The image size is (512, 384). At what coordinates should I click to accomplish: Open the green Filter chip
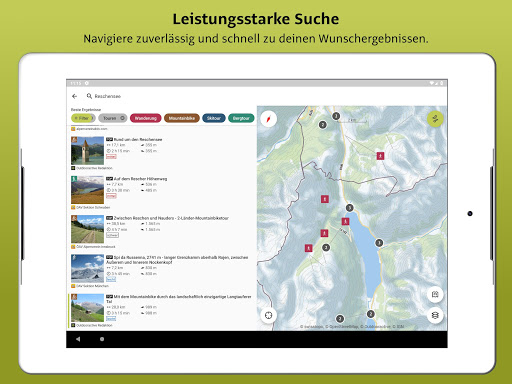click(83, 118)
